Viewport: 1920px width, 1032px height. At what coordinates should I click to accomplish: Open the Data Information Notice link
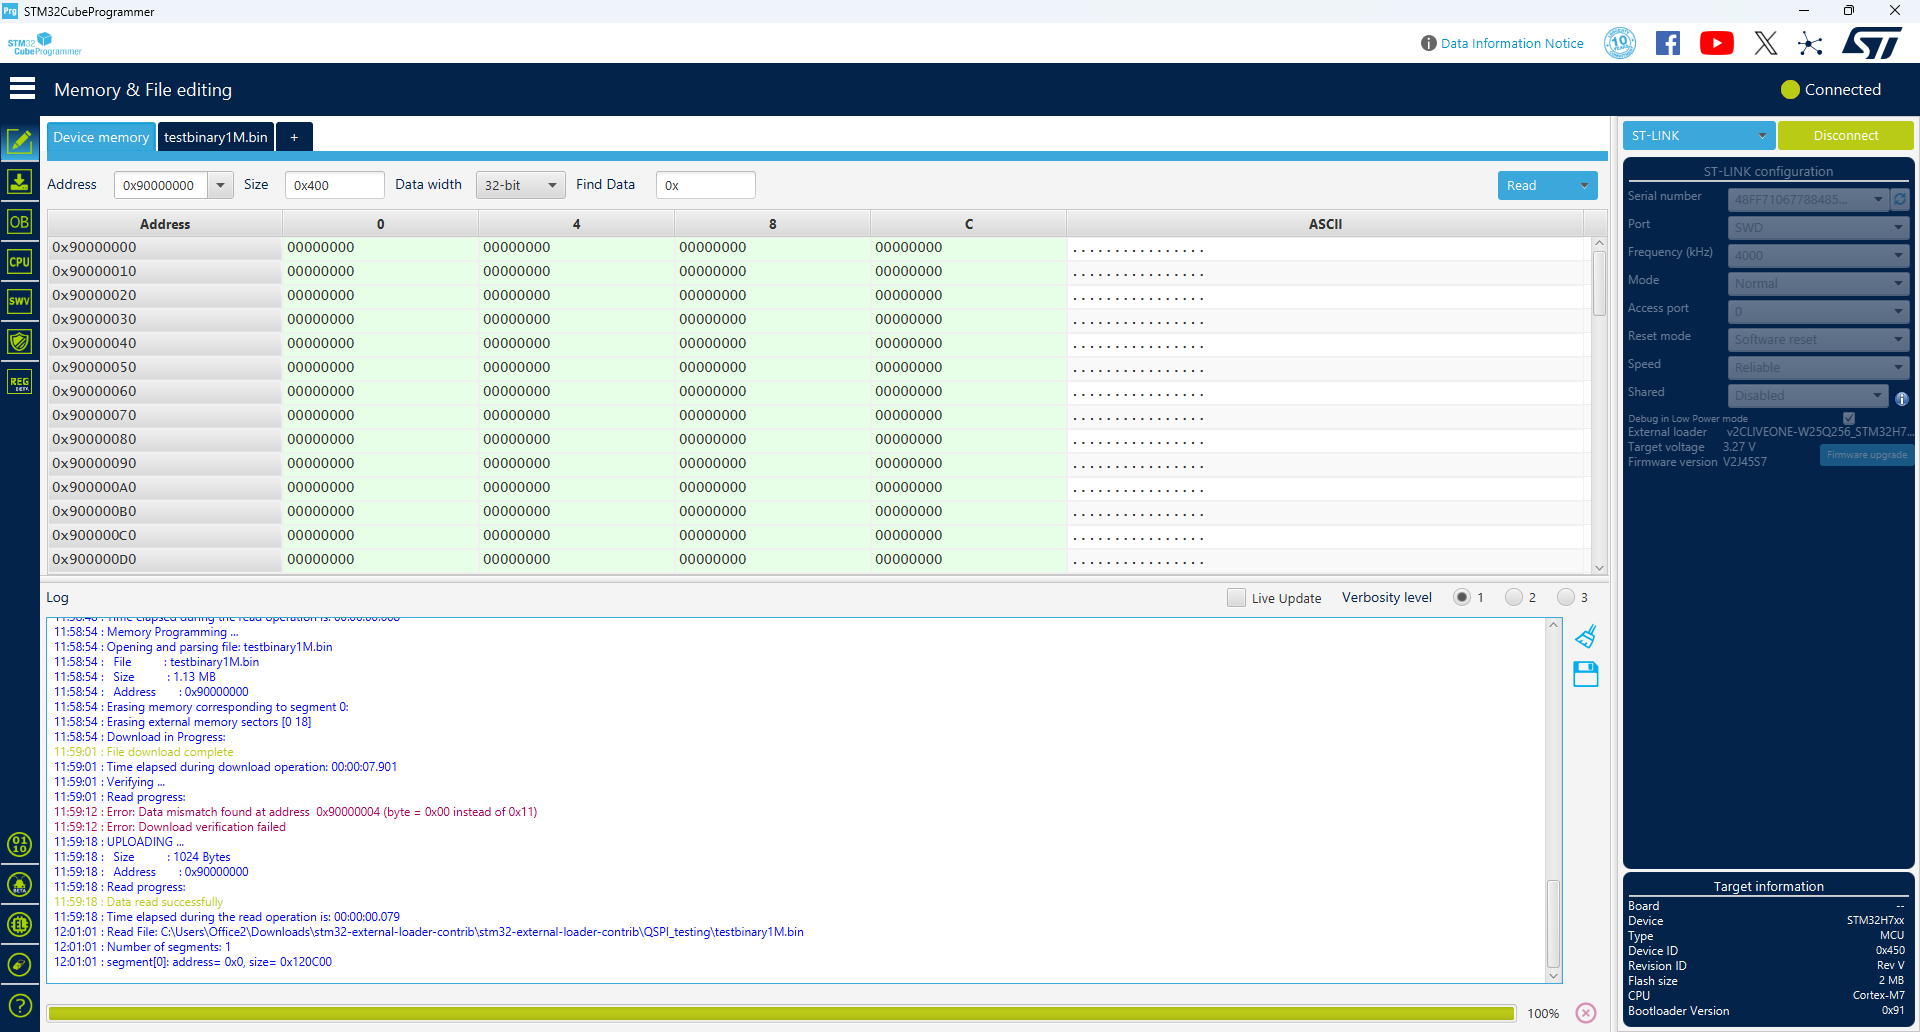pos(1511,43)
